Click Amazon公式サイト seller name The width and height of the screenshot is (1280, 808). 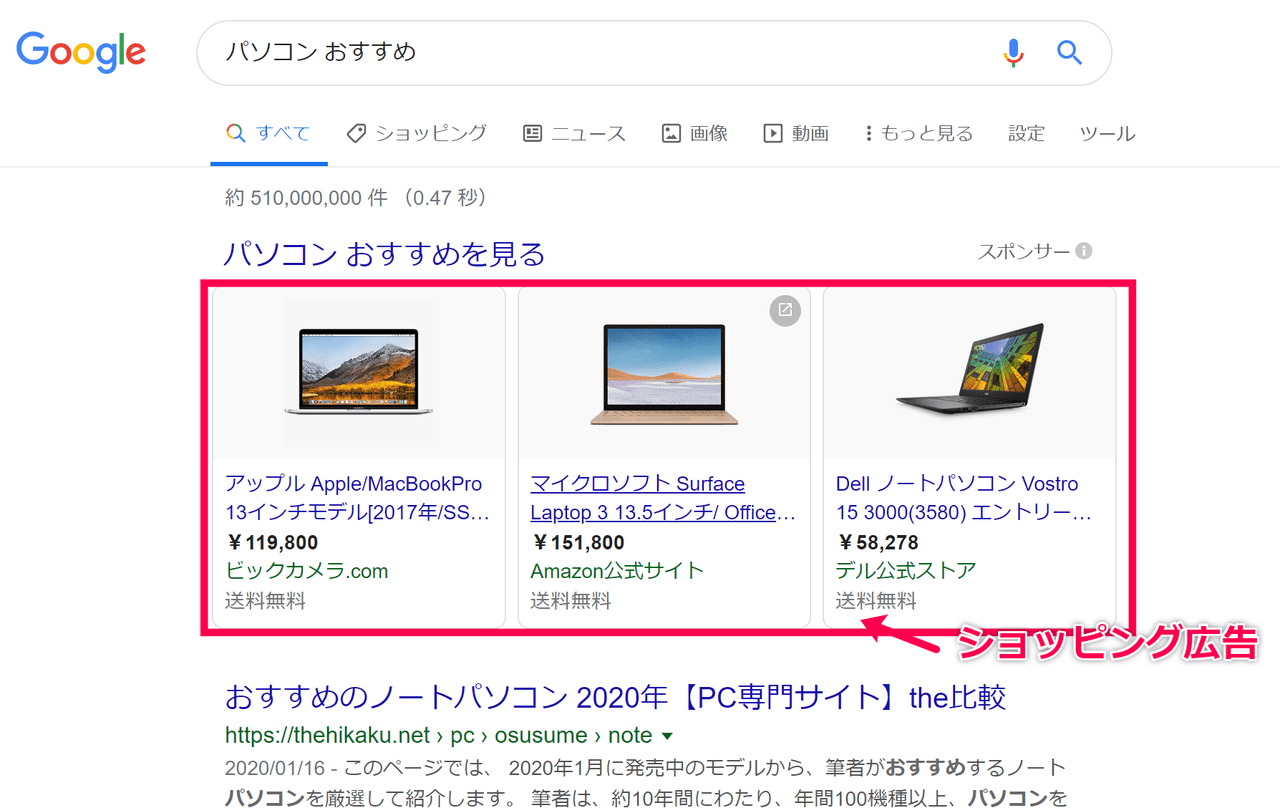[x=617, y=571]
